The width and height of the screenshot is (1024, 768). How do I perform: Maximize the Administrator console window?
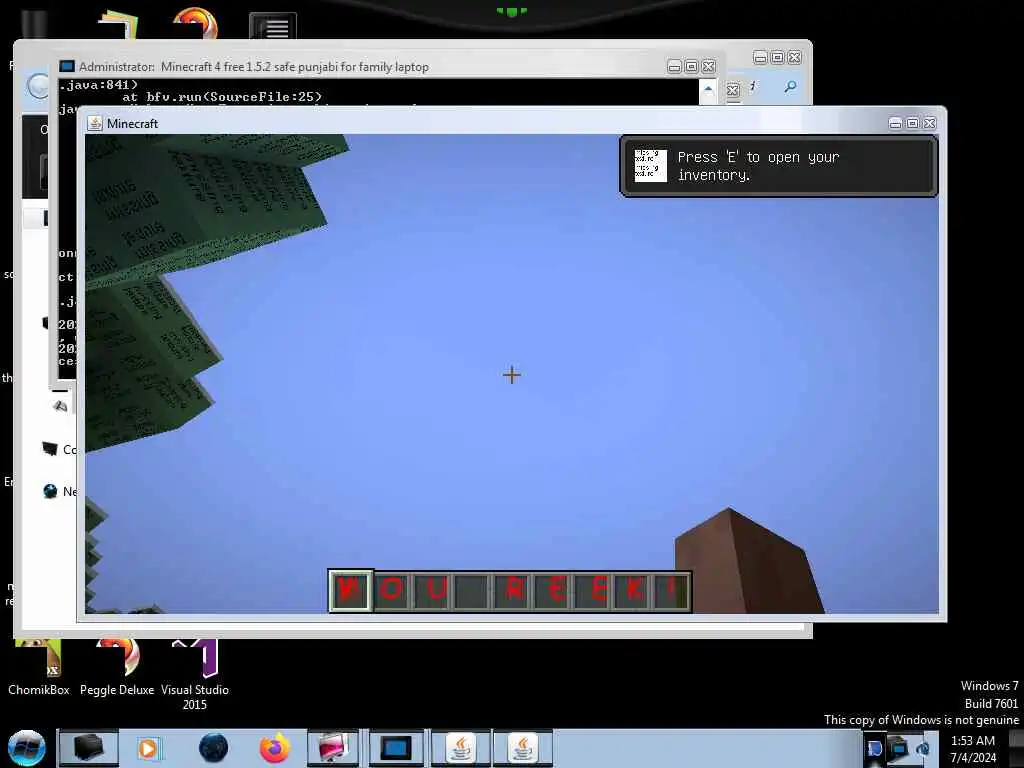pos(692,67)
